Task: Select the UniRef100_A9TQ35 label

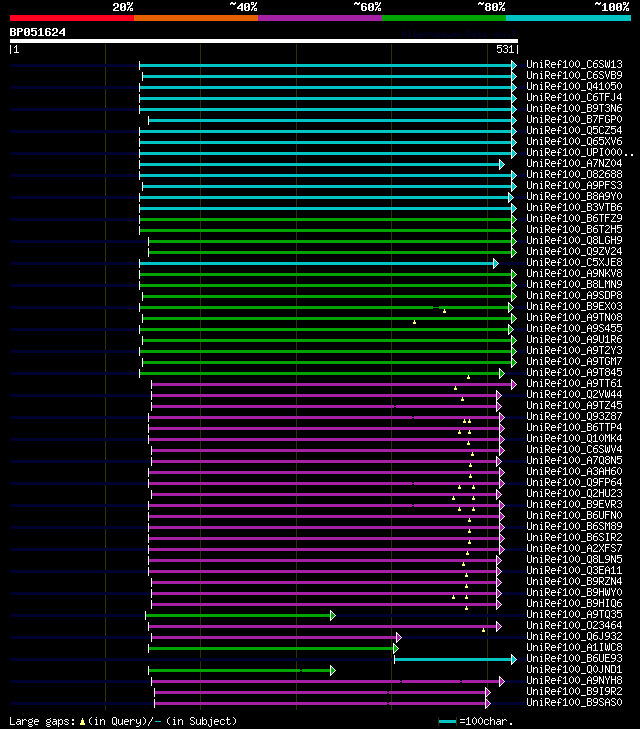Action: coord(574,615)
